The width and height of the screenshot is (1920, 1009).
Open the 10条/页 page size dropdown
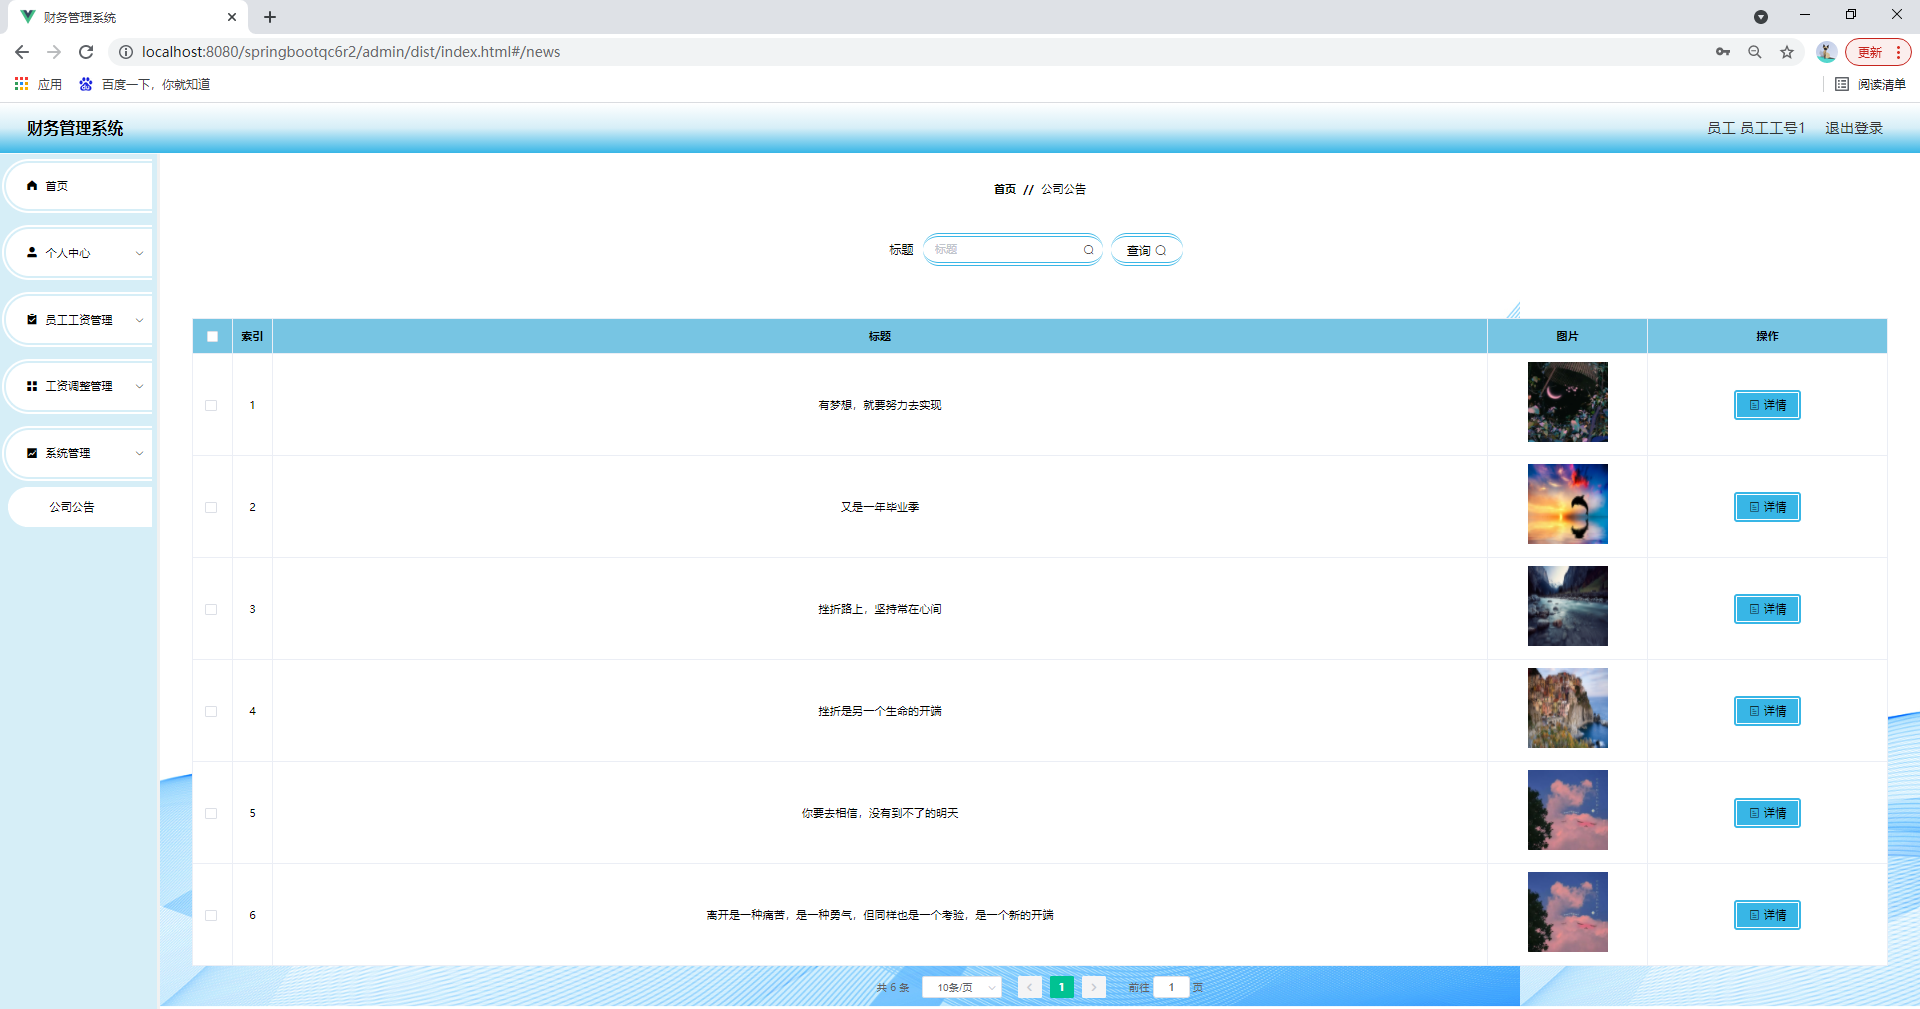[961, 988]
